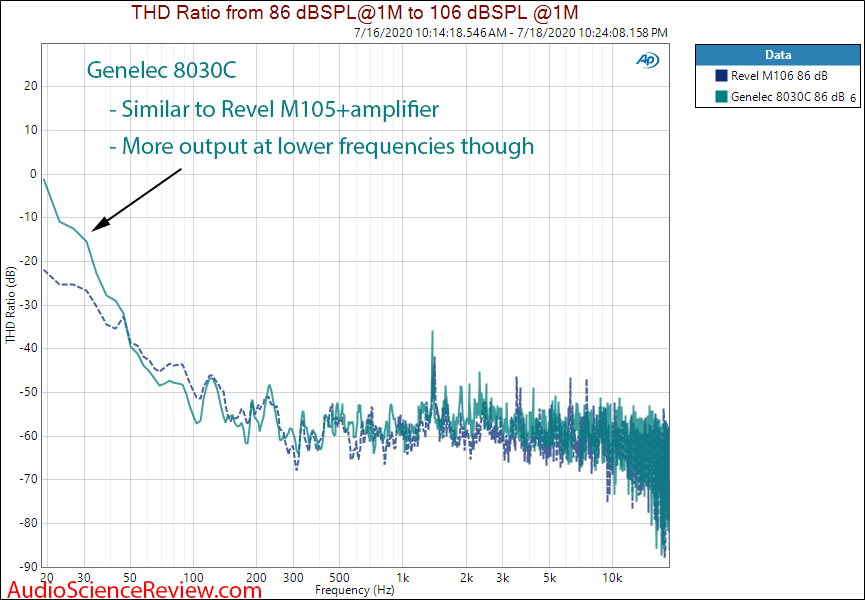
Task: Select the Genelec 8030C teal legend swatch
Action: tap(720, 97)
